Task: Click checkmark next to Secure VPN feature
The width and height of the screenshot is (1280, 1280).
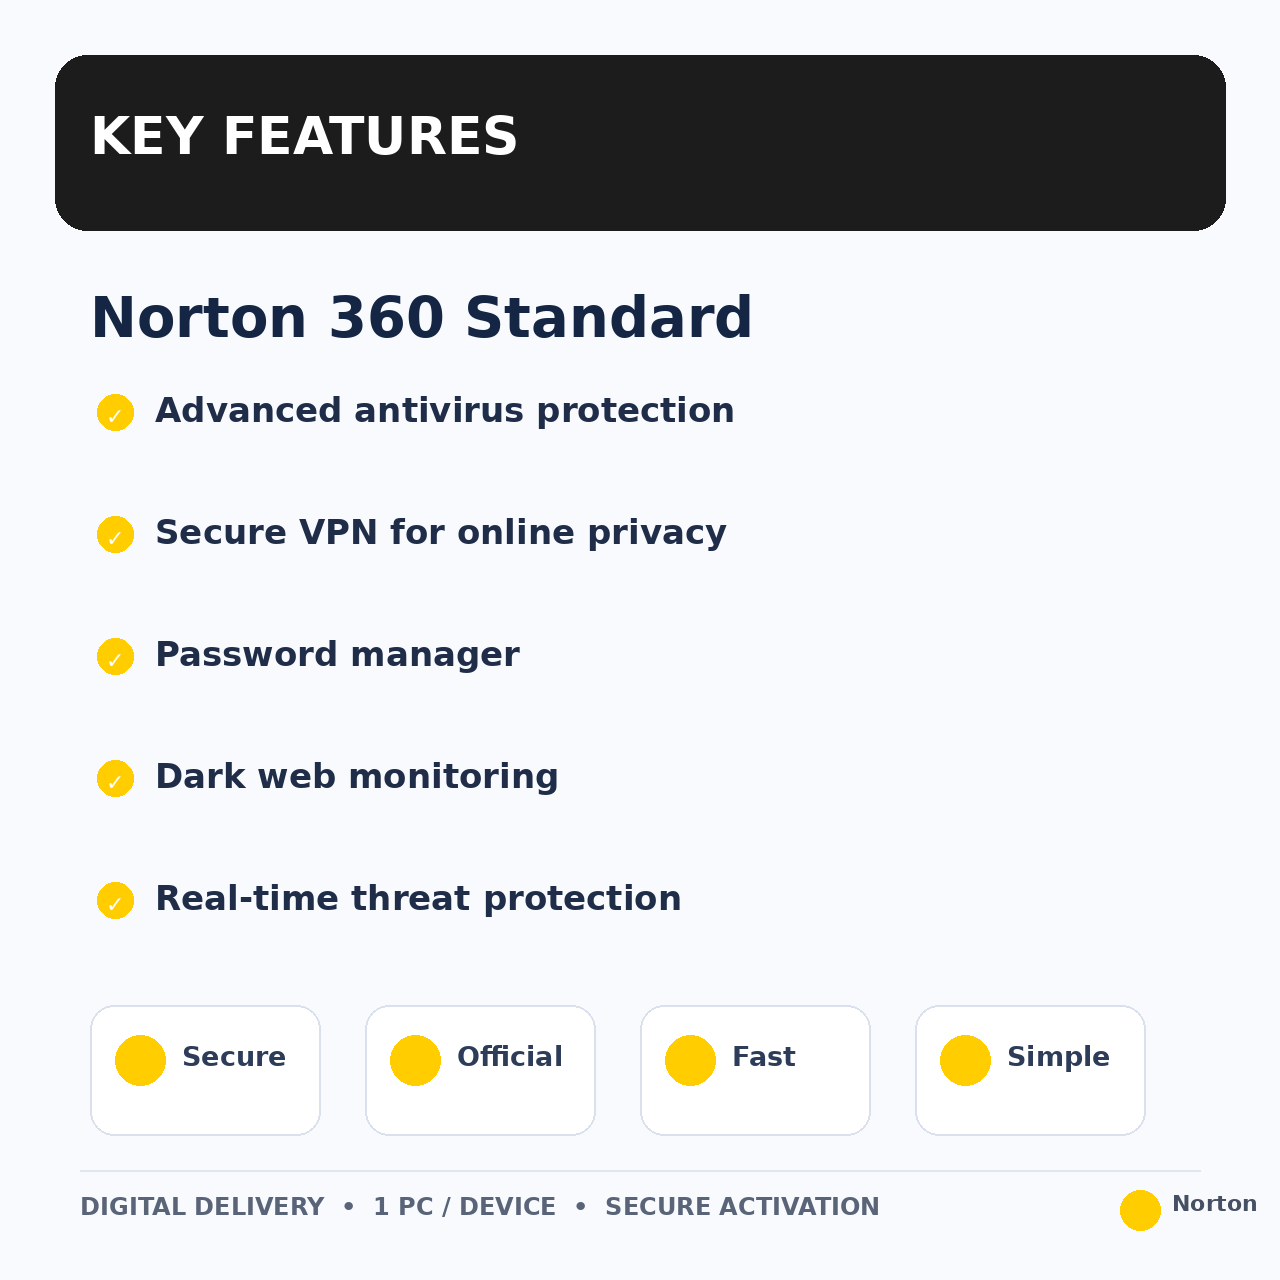Action: click(x=115, y=534)
